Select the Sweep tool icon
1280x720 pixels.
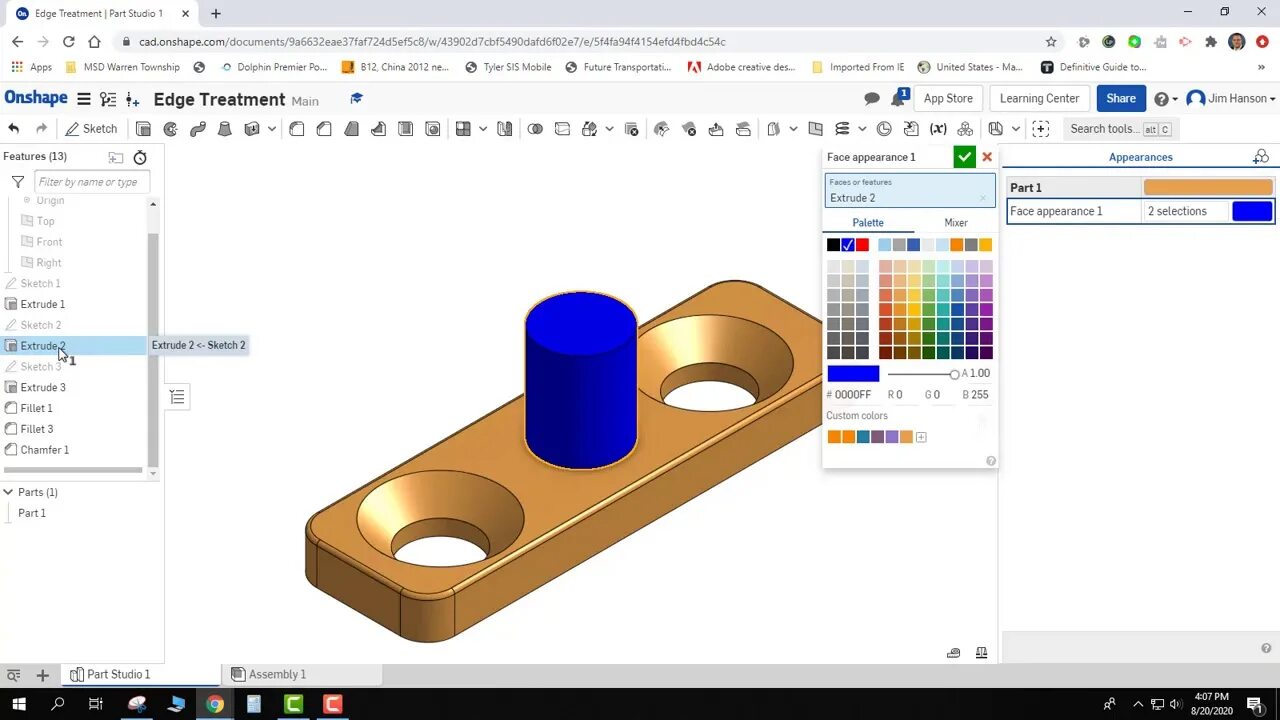(x=198, y=129)
